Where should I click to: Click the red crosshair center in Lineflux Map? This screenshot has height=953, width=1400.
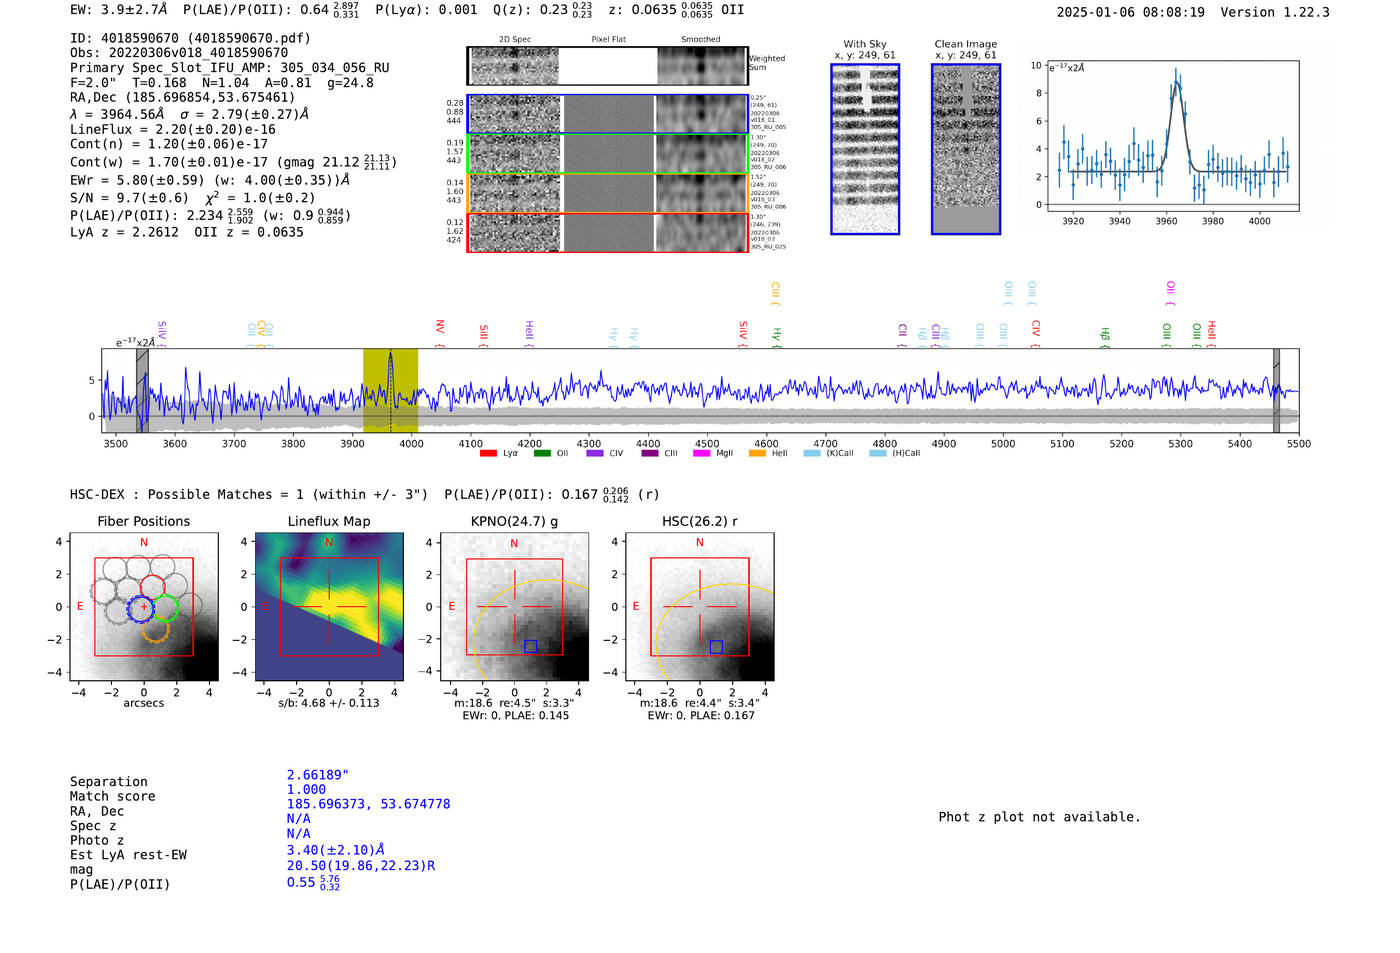[x=329, y=606]
